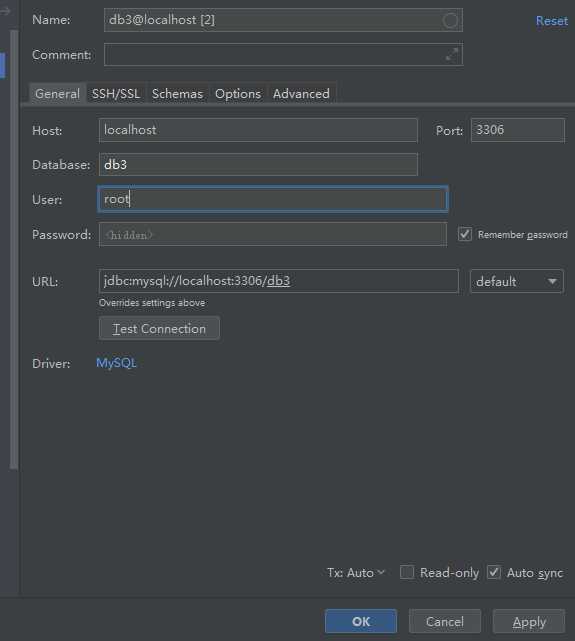
Task: Open the Tx: Auto transaction mode dropdown
Action: [x=356, y=573]
